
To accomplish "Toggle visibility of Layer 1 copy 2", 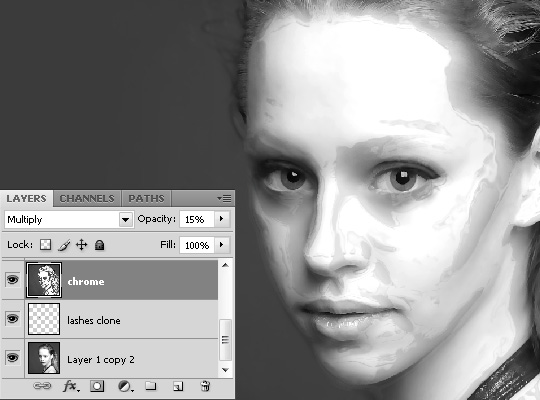I will pos(12,358).
